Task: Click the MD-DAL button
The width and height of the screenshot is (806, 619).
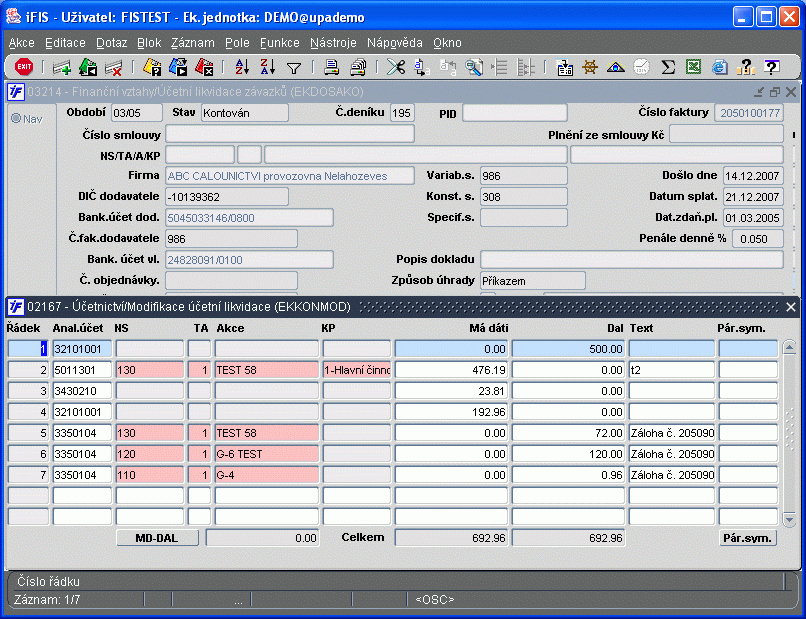Action: pos(157,538)
